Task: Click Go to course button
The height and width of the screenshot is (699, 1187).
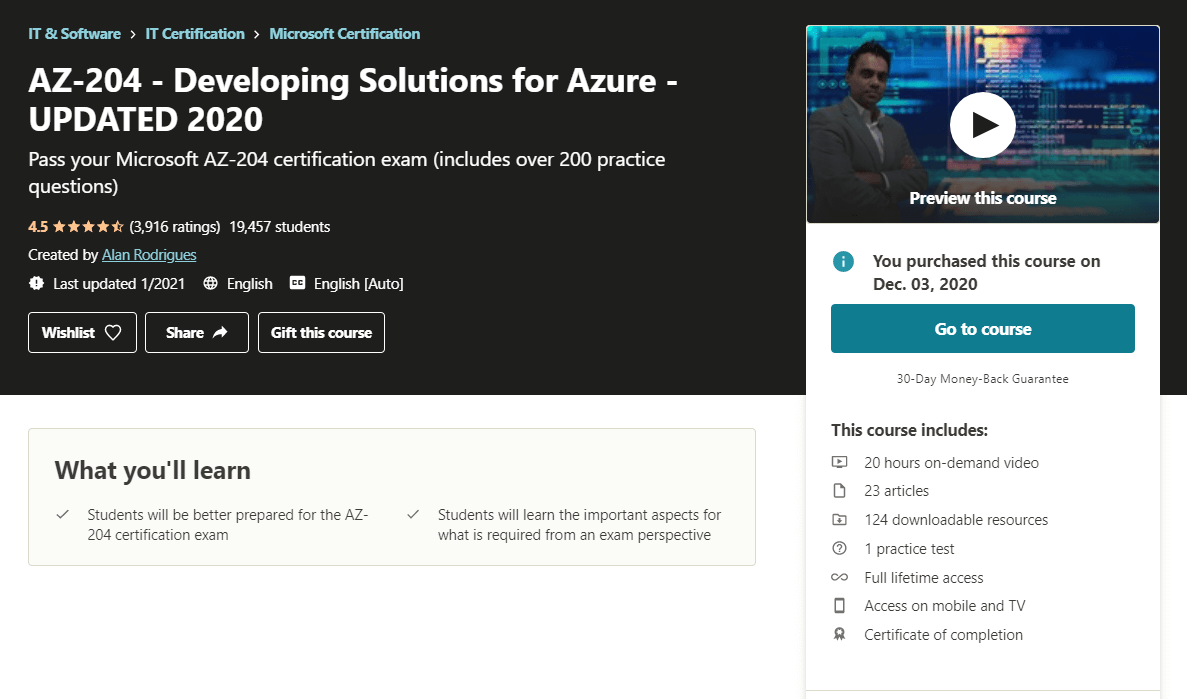Action: click(x=983, y=329)
